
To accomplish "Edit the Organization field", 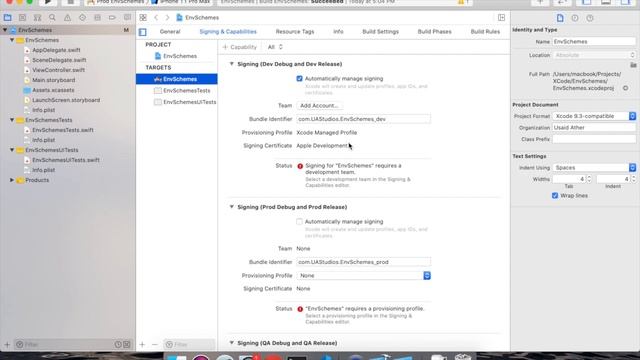I will [x=594, y=128].
